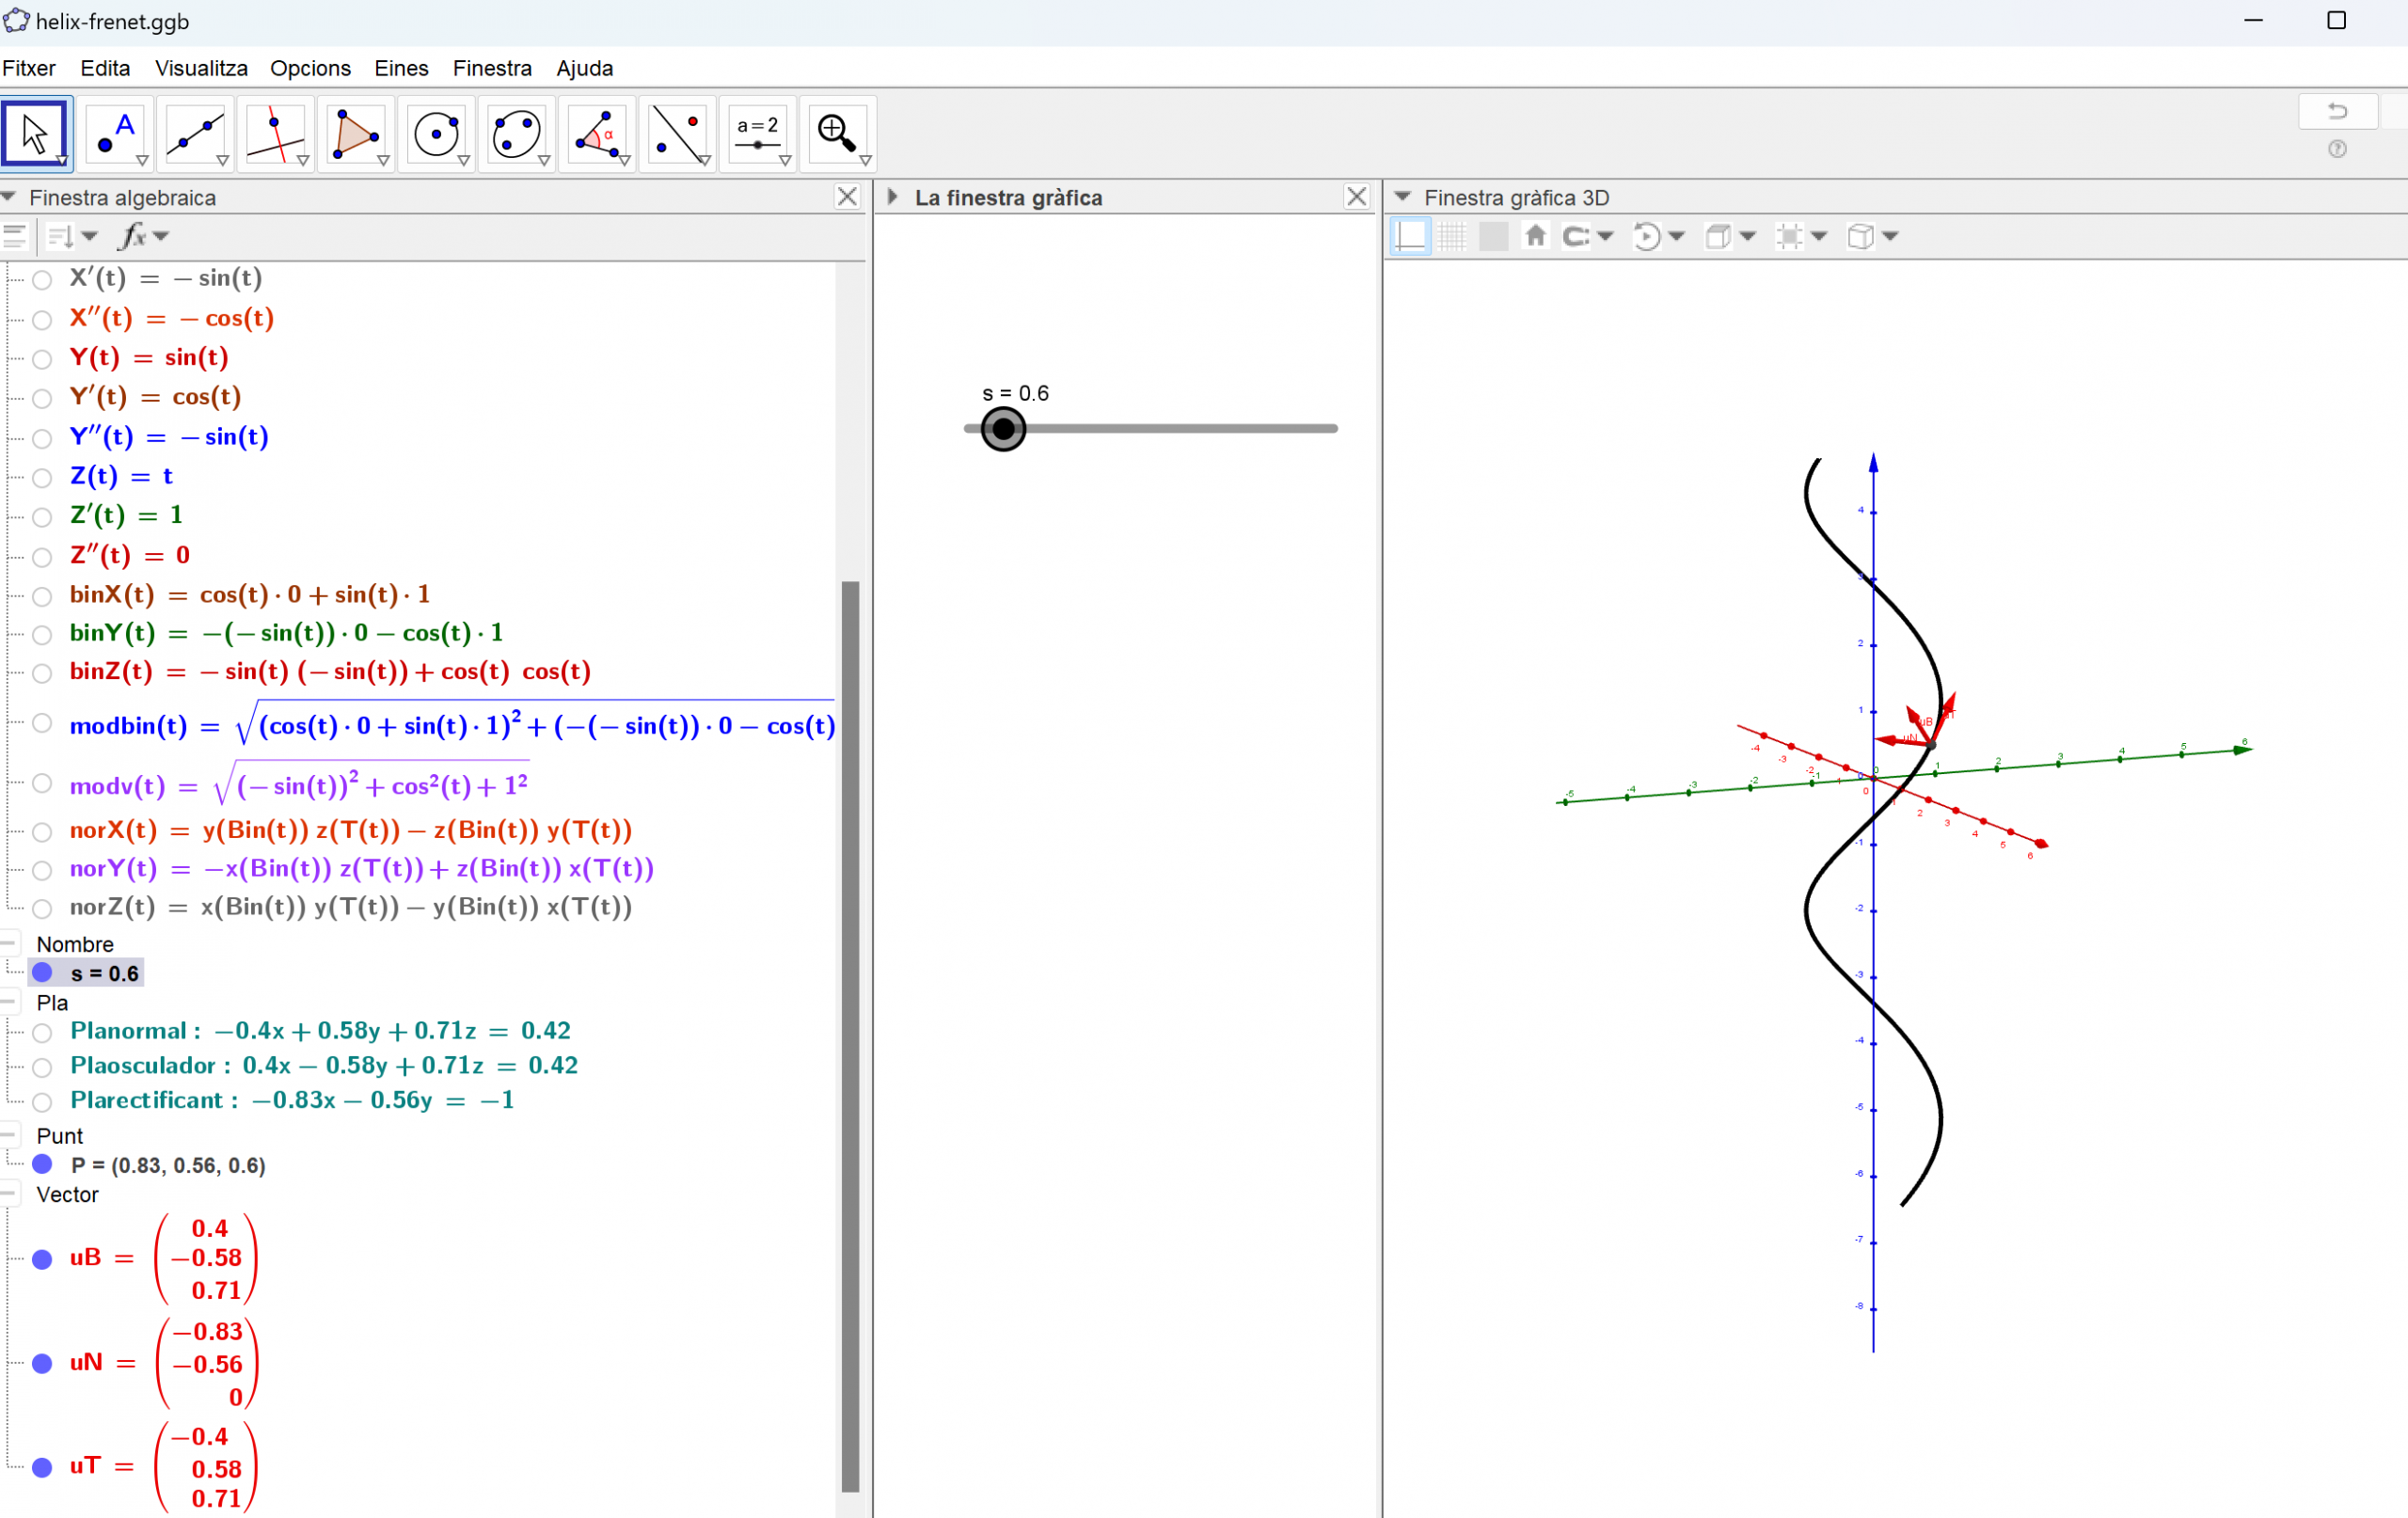Show the Planormal plane

tap(42, 1032)
